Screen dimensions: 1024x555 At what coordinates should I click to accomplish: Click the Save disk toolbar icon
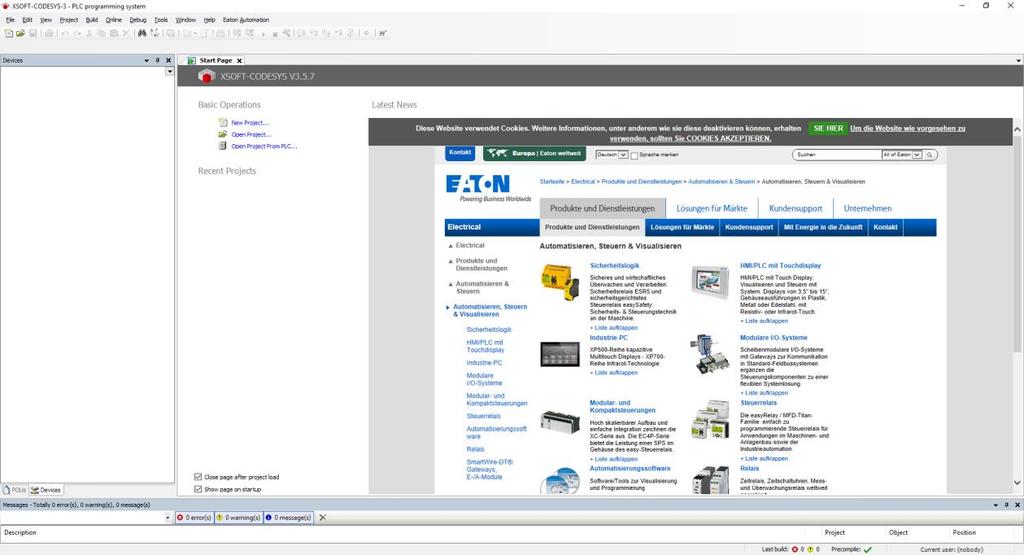33,33
